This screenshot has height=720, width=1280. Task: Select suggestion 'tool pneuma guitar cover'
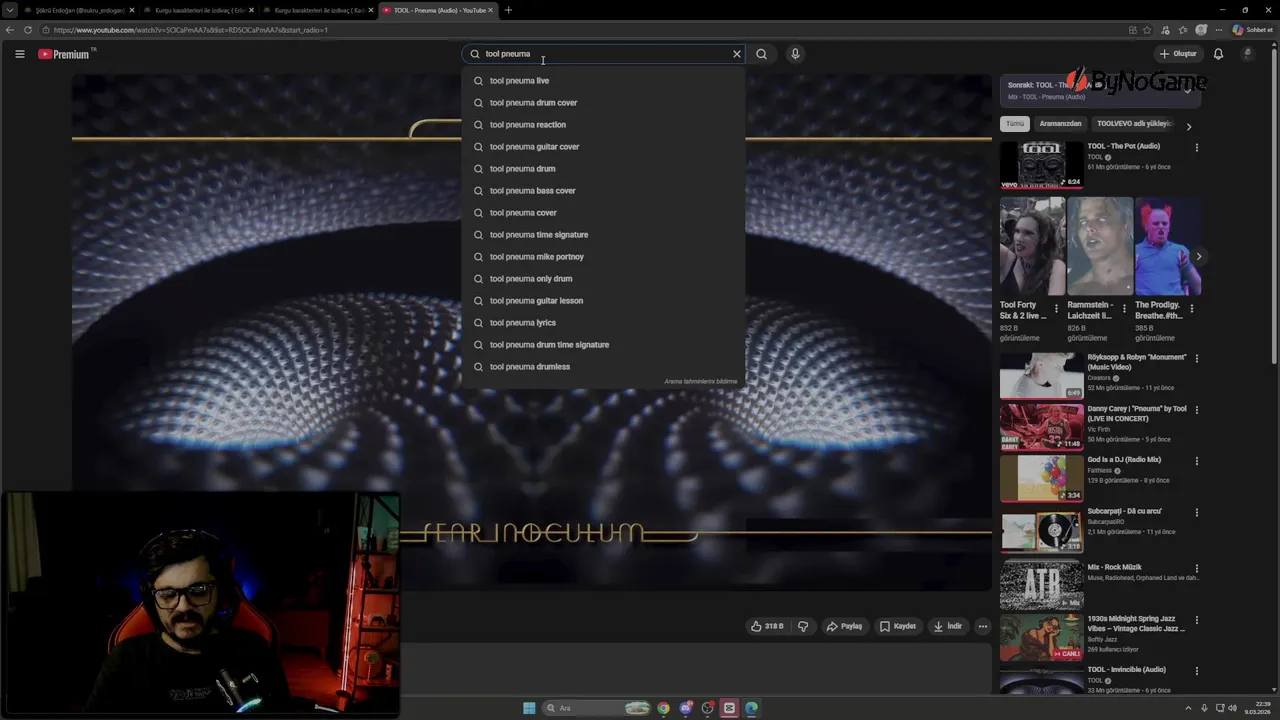(604, 147)
